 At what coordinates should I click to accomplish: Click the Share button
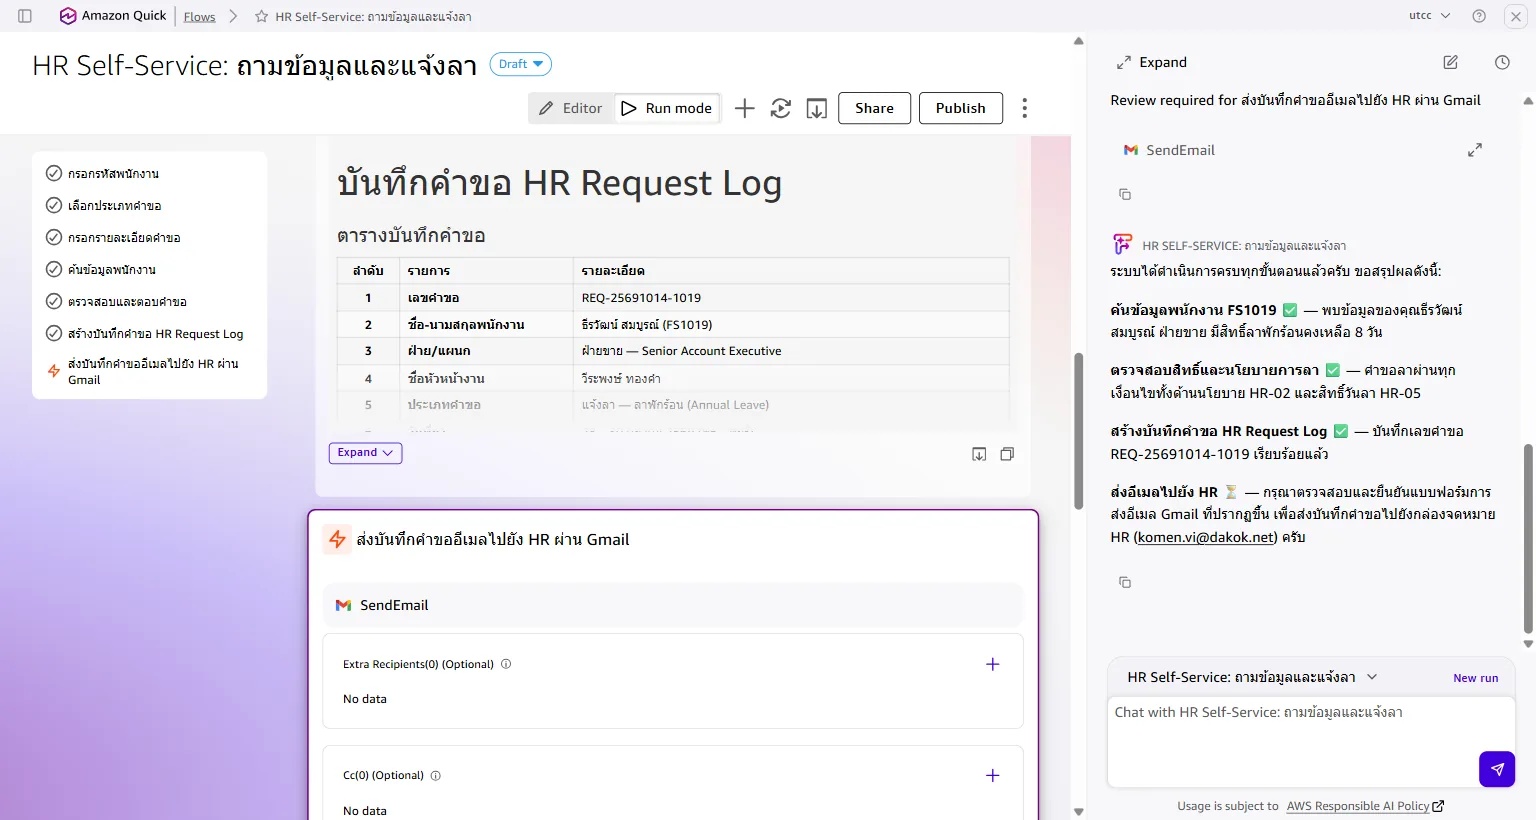874,108
